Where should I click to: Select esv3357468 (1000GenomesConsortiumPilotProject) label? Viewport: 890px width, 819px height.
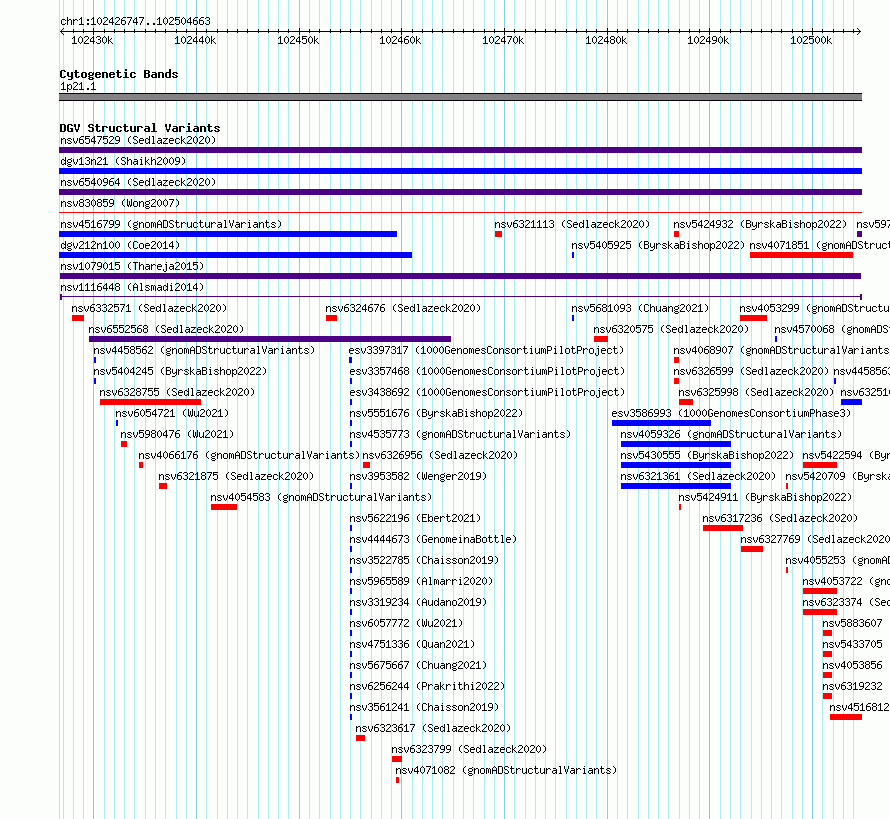[487, 371]
